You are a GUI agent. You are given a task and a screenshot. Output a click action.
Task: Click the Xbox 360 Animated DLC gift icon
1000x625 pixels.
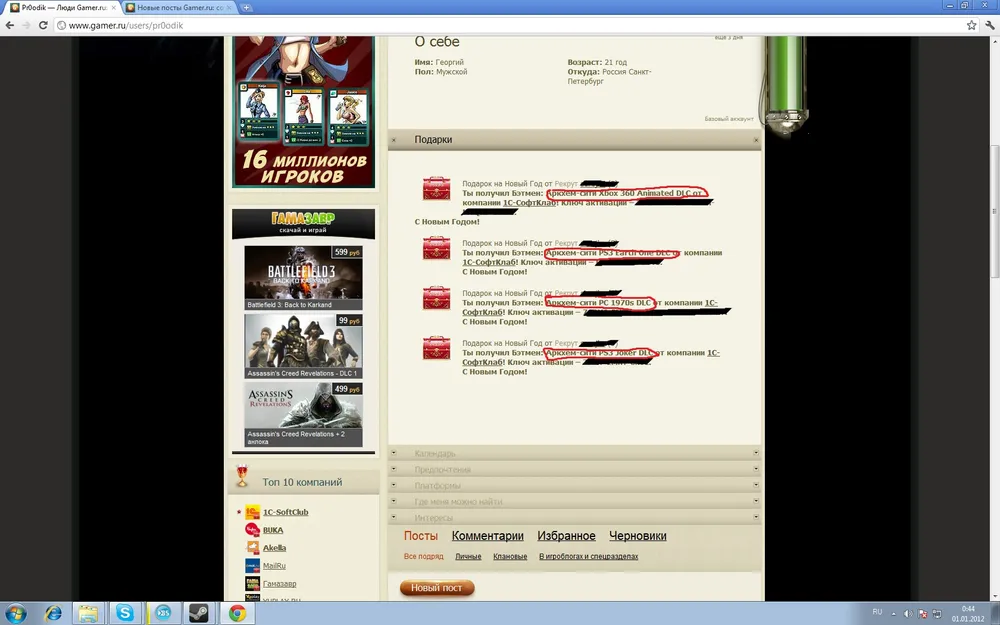coord(436,189)
